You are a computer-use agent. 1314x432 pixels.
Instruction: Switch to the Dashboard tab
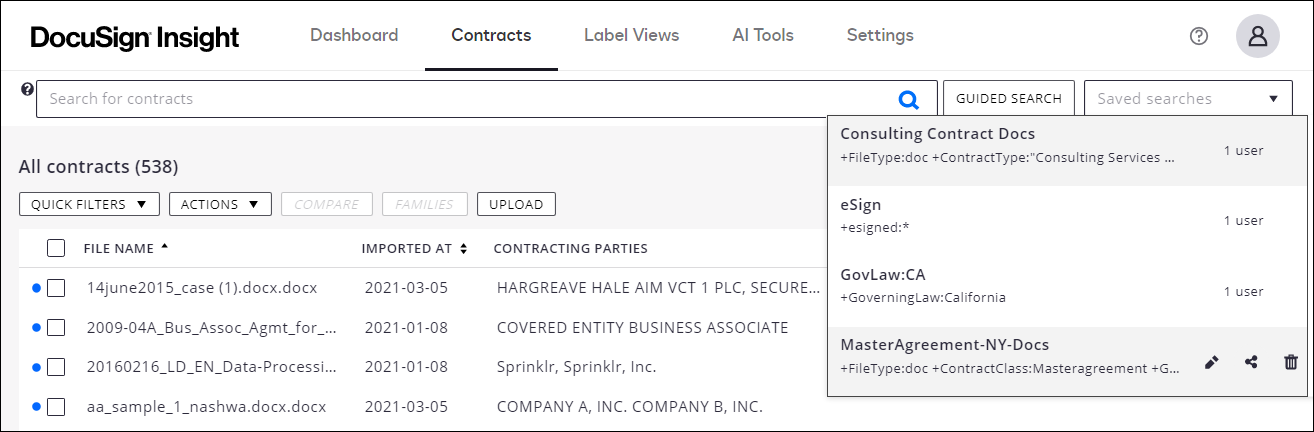point(354,36)
